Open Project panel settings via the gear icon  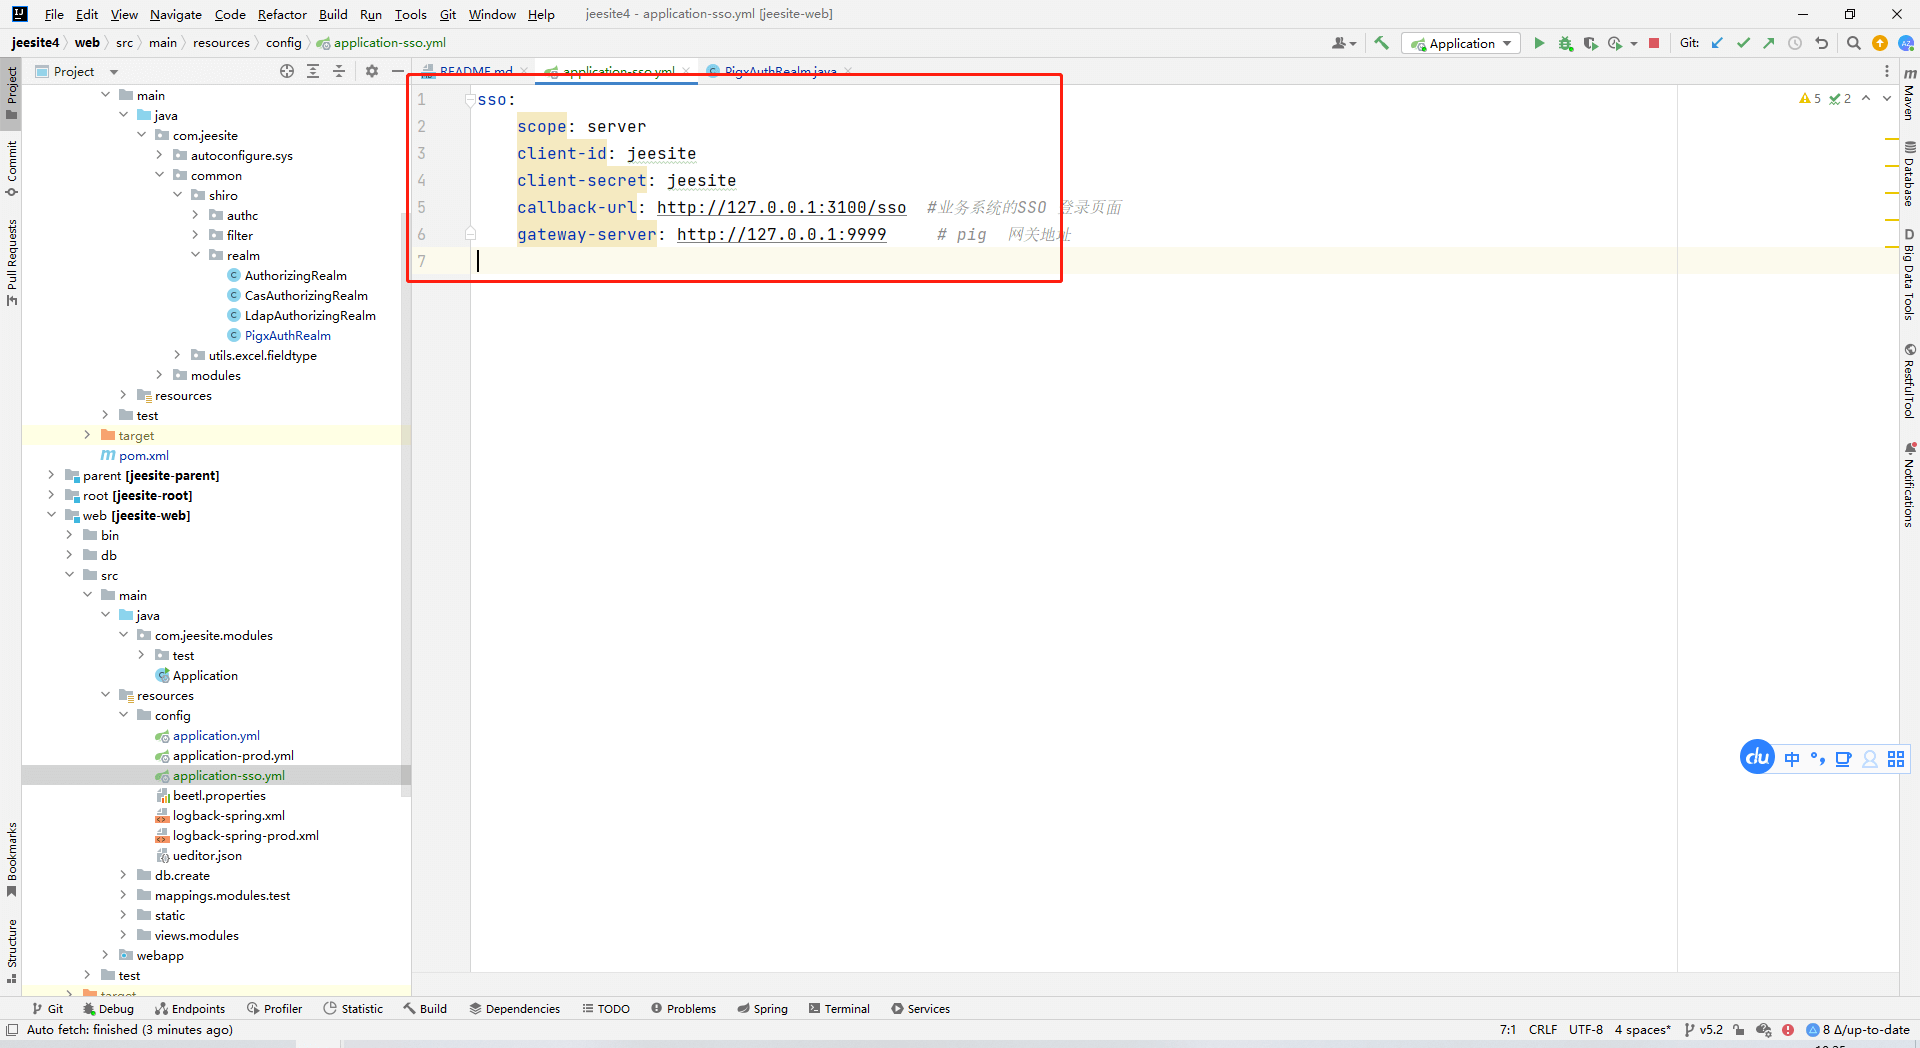click(372, 71)
